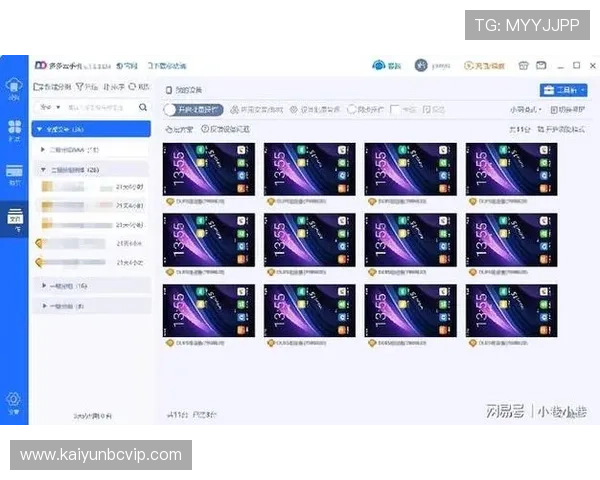Tick the empty square checkbox in toolbar

pyautogui.click(x=394, y=109)
